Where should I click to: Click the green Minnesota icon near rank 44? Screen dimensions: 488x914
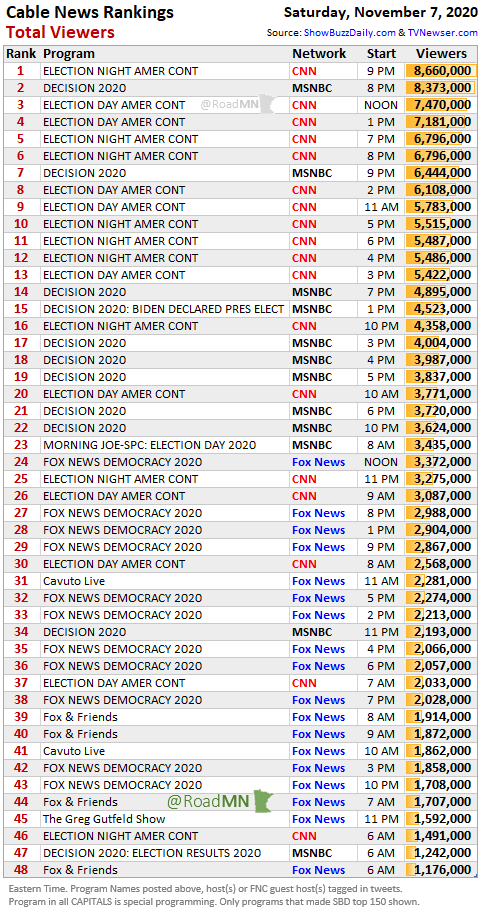click(264, 801)
